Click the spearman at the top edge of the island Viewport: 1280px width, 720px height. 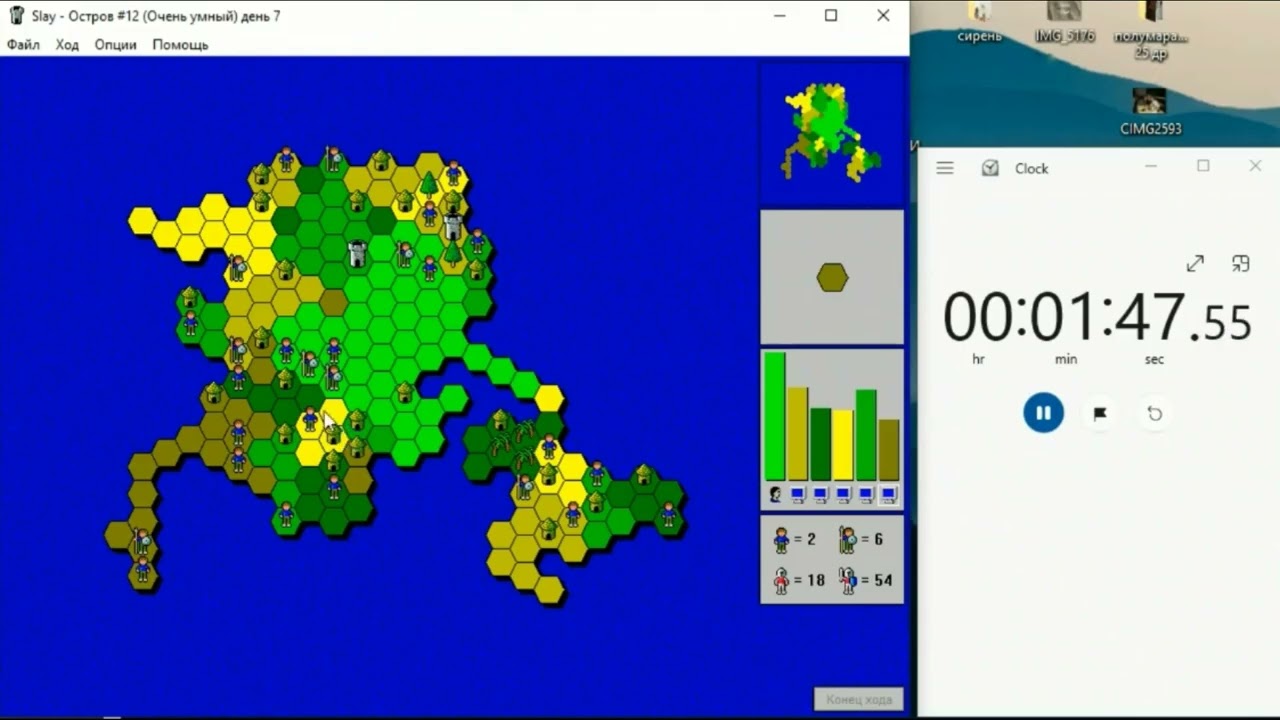(333, 158)
